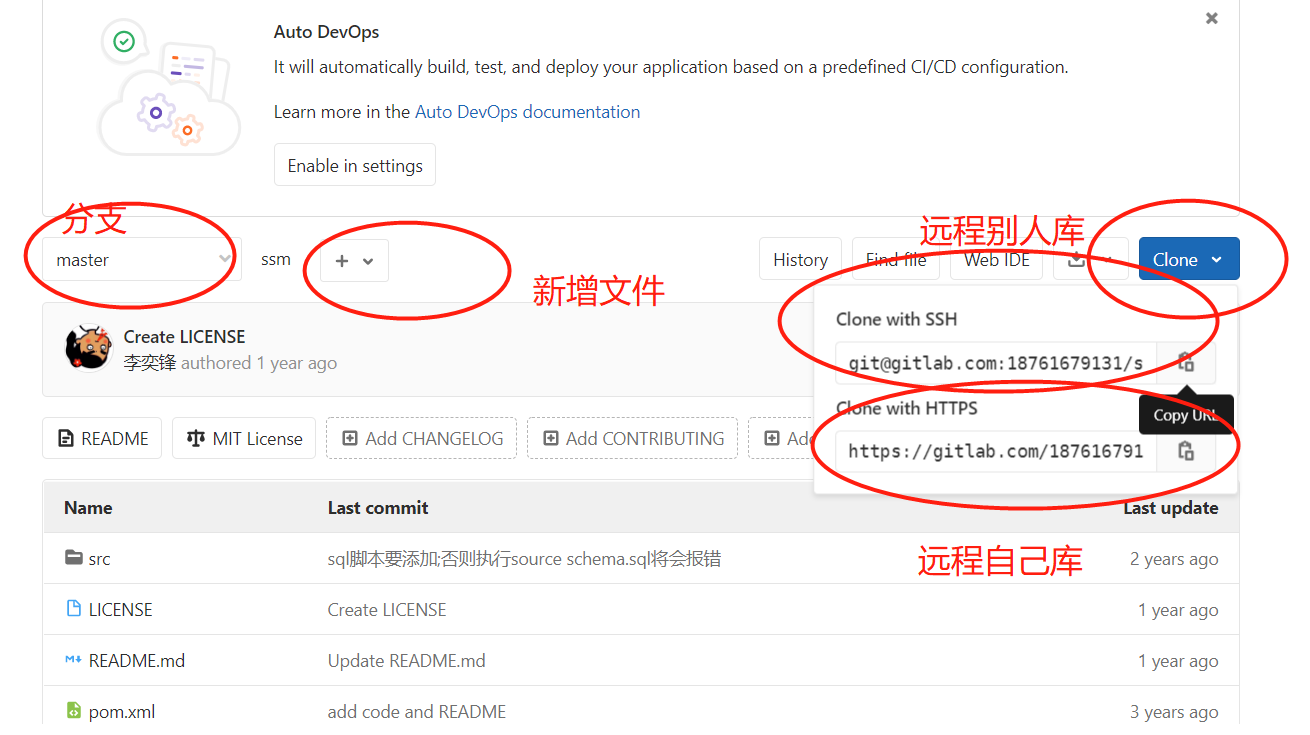Open the LICENSE row's Create LICENSE commit
Screen dimensions: 1310x735
387,610
